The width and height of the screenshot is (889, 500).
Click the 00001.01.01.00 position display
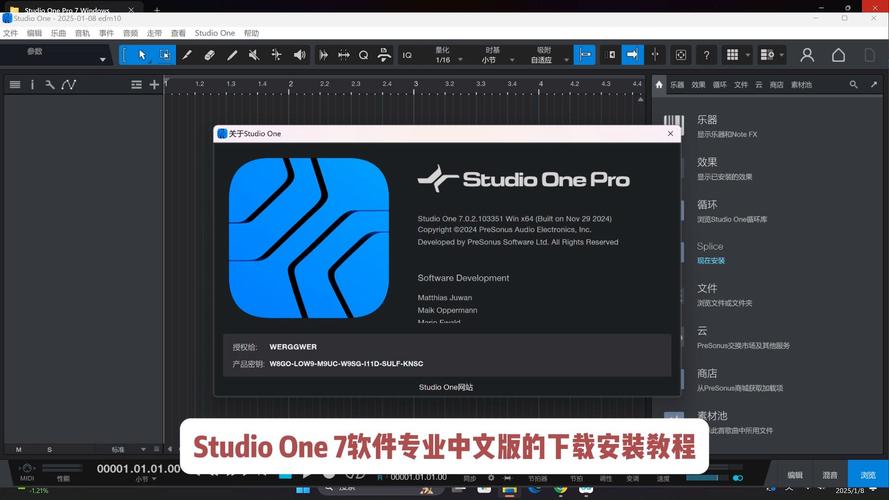coord(138,469)
